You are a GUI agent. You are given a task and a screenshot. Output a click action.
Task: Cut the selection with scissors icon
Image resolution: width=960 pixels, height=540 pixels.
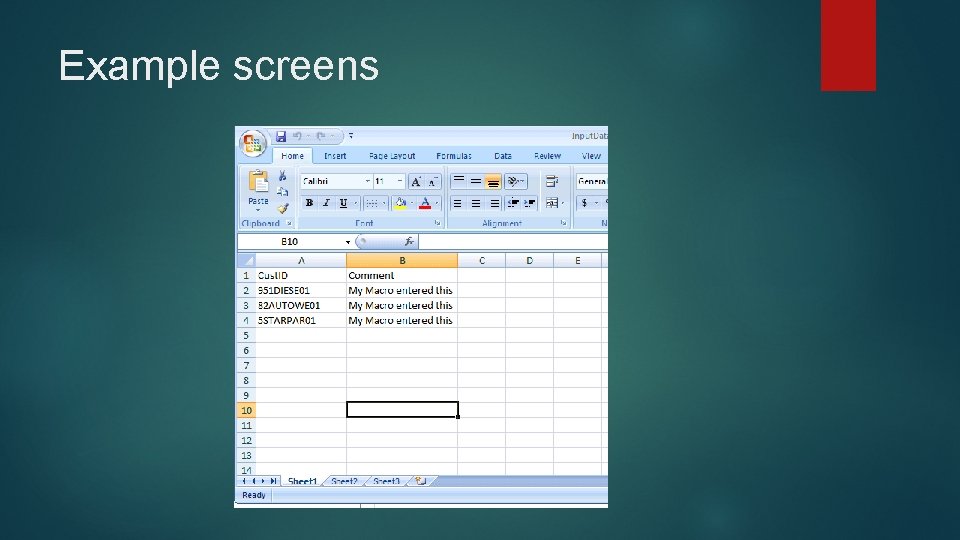[x=282, y=176]
